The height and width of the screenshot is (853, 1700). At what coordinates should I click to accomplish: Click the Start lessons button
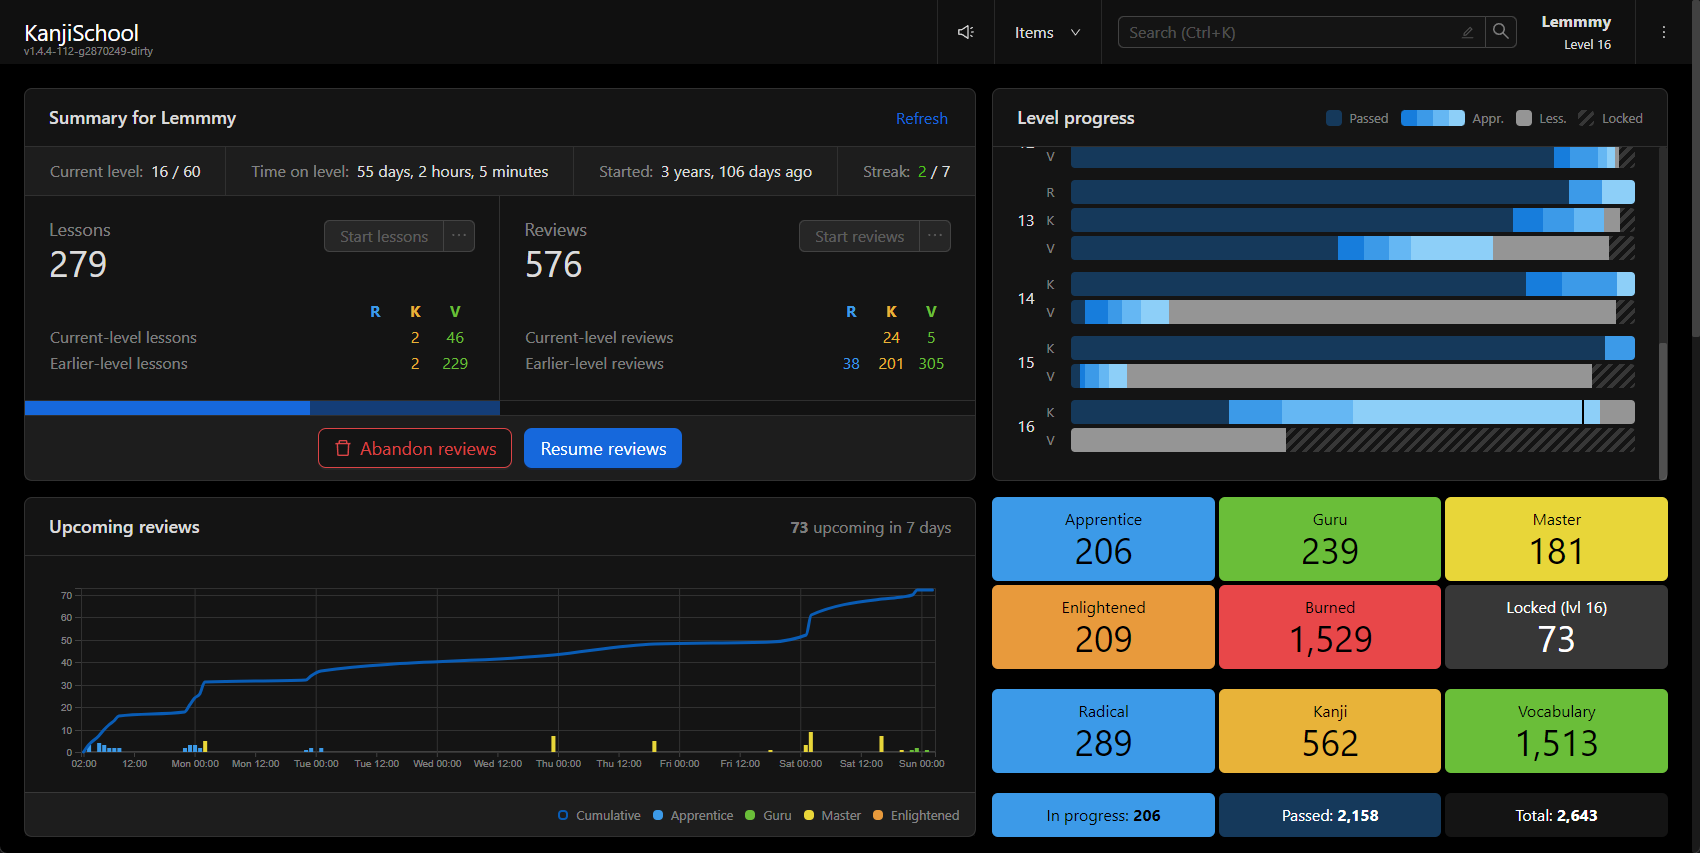tap(384, 236)
